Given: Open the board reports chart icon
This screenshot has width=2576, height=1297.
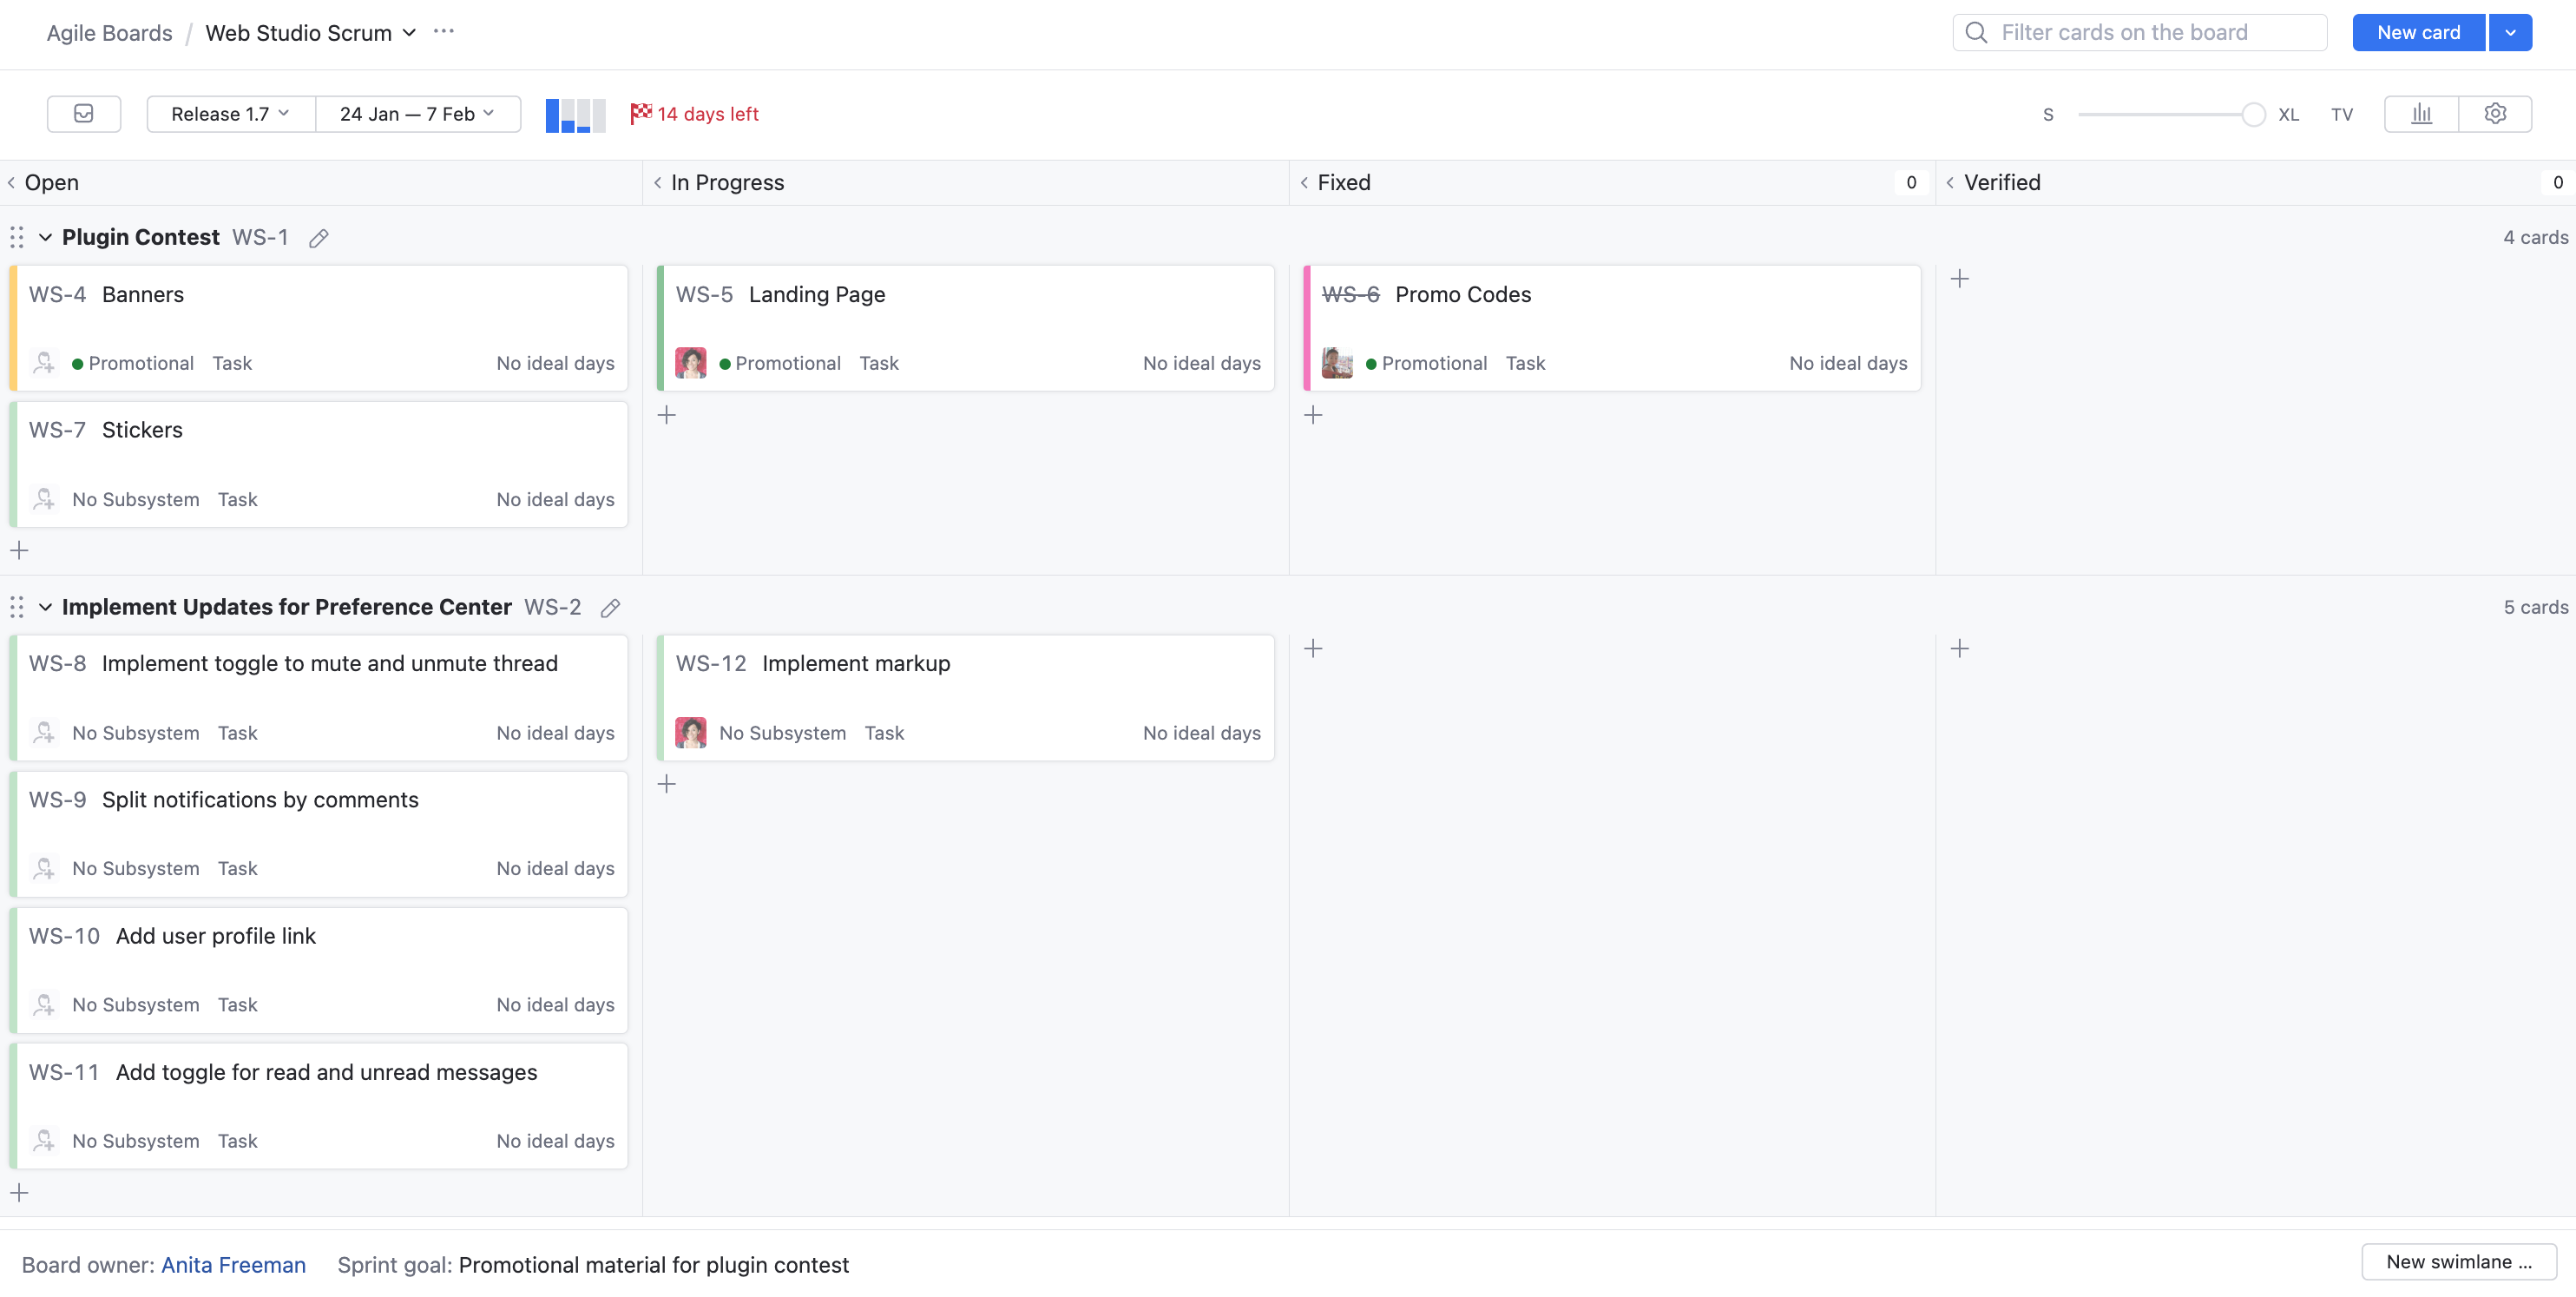Looking at the screenshot, I should click(x=2421, y=114).
